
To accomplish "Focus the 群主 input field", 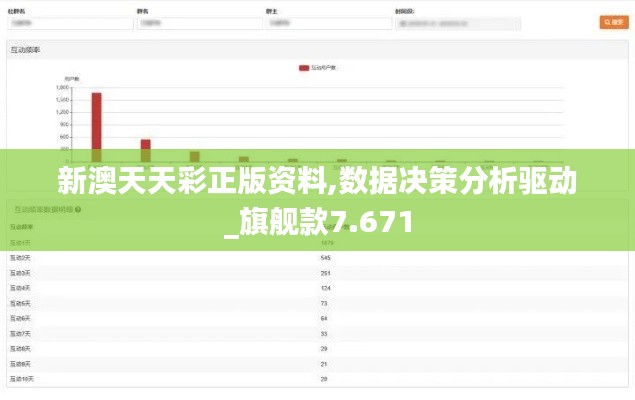I will pos(329,23).
